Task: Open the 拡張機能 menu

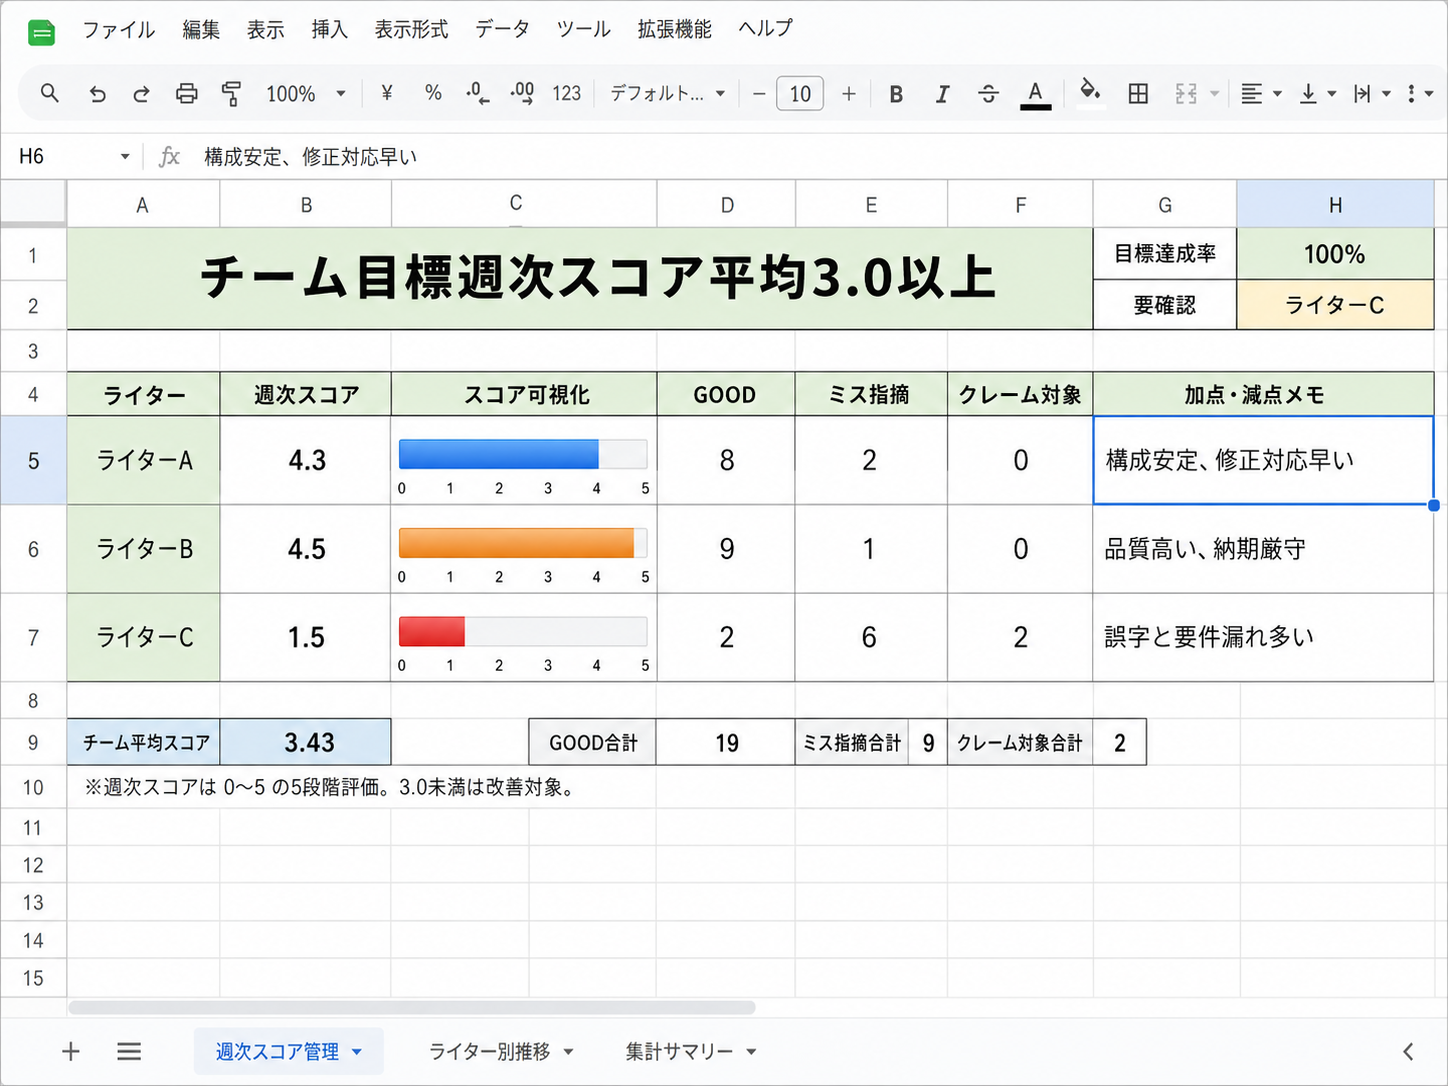Action: pos(674,29)
